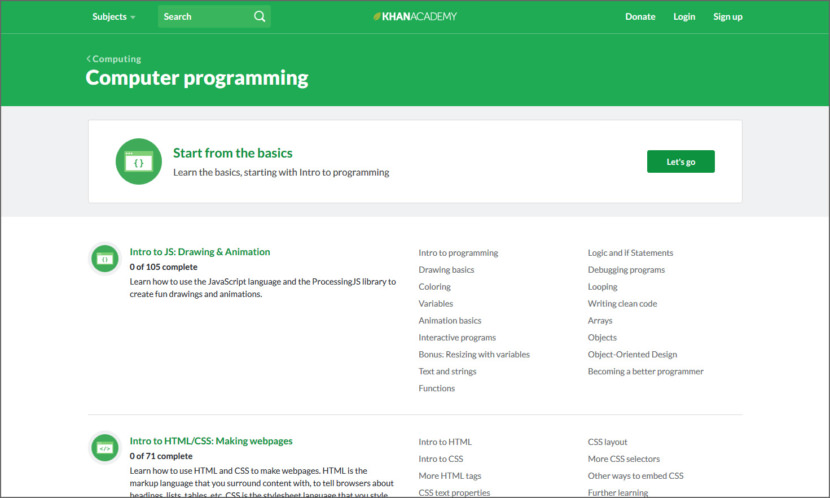Click the Start from the basics circle icon
830x498 pixels.
click(x=139, y=161)
